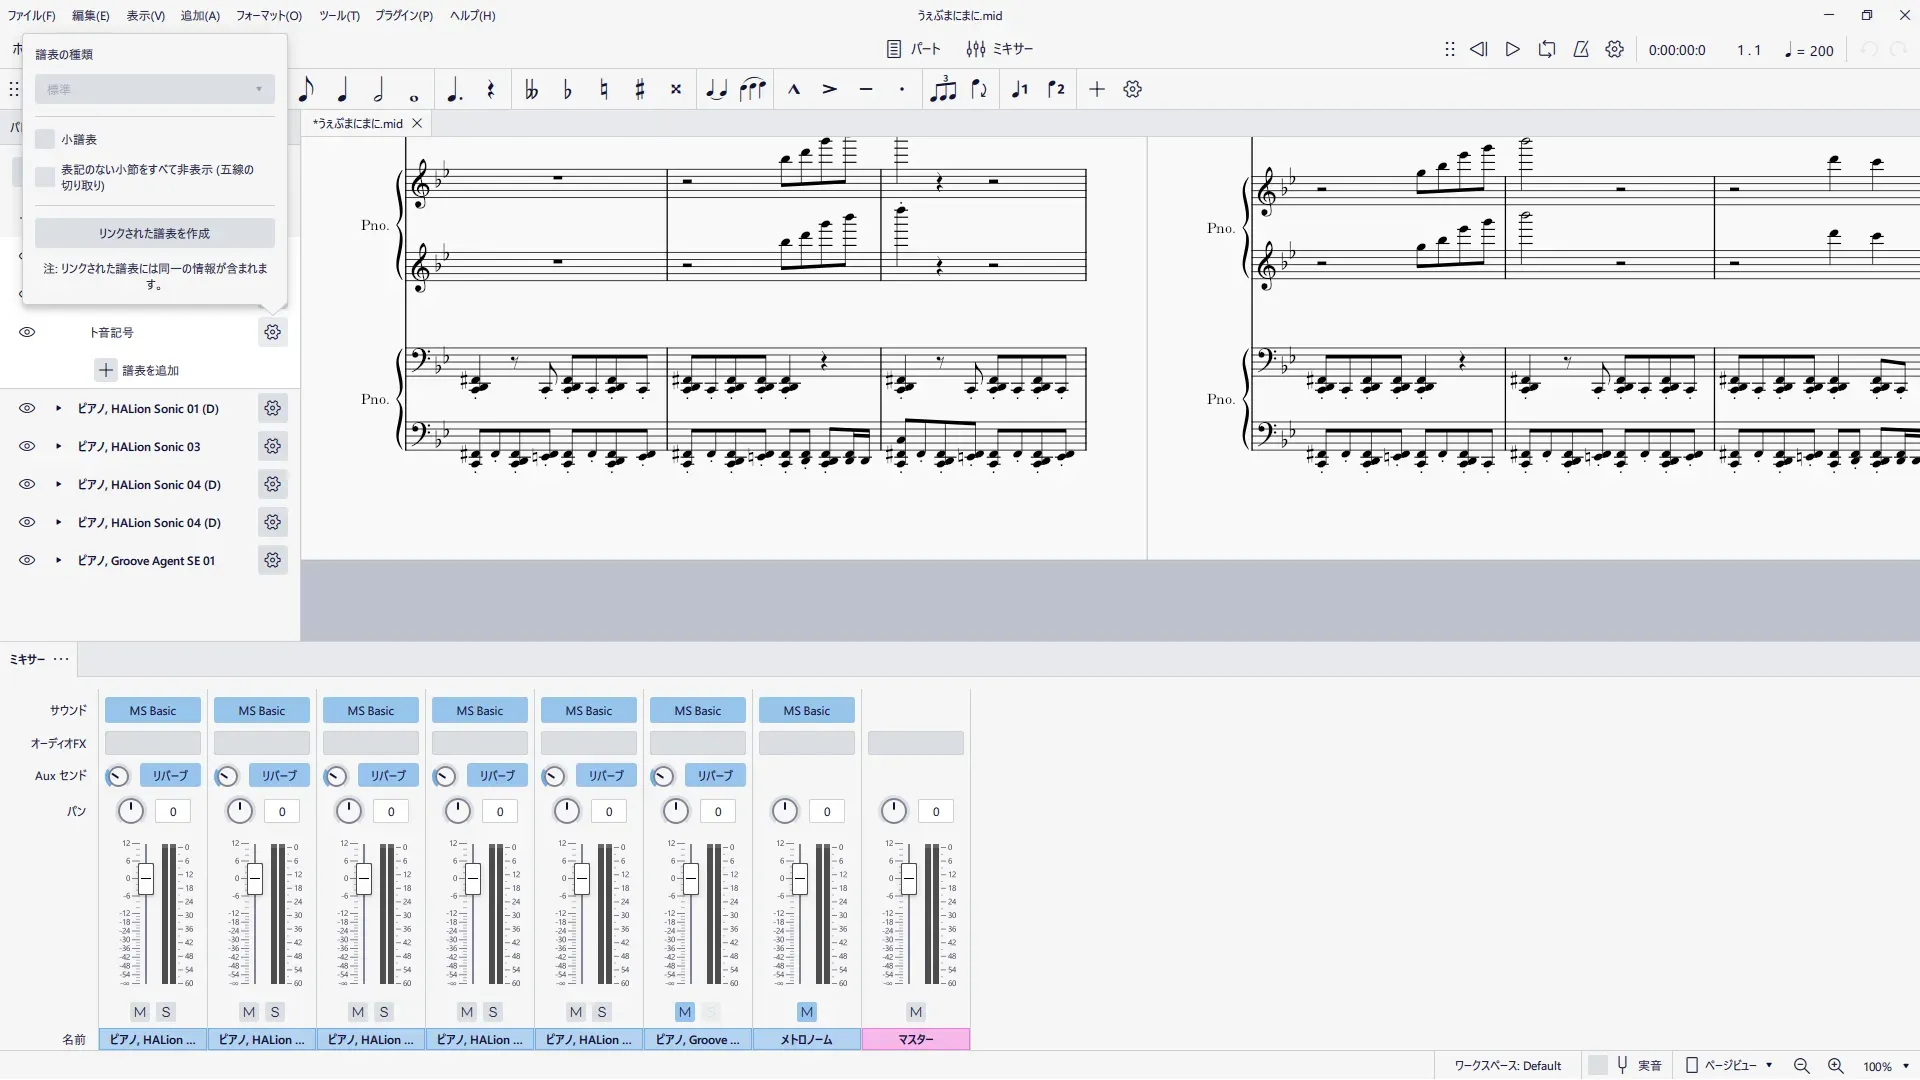Hide the Groove Agent SE 01 instrument
This screenshot has width=1920, height=1080.
pyautogui.click(x=27, y=561)
